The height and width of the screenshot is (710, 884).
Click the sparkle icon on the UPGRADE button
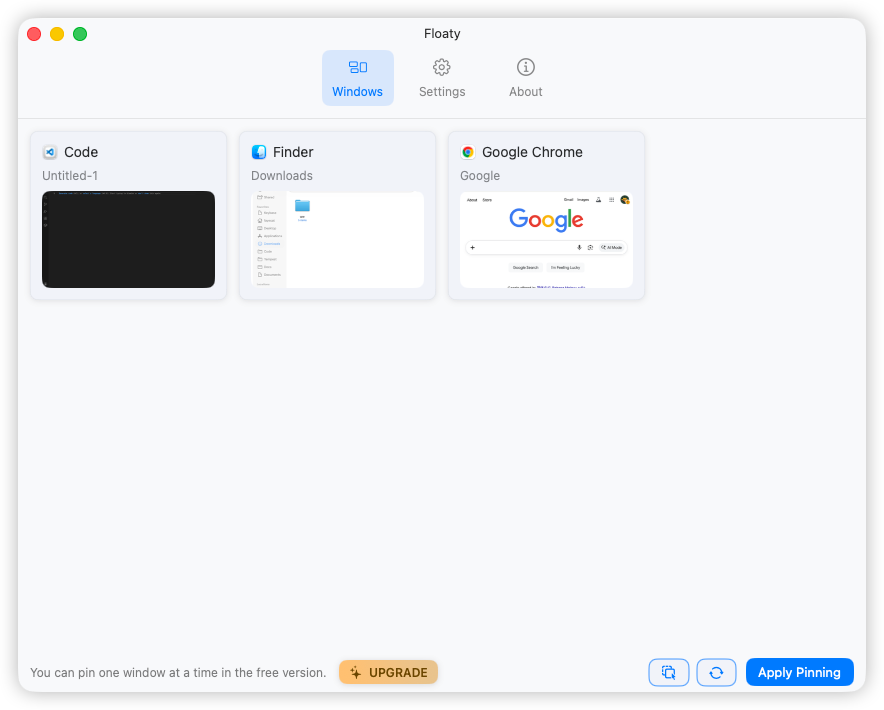357,672
